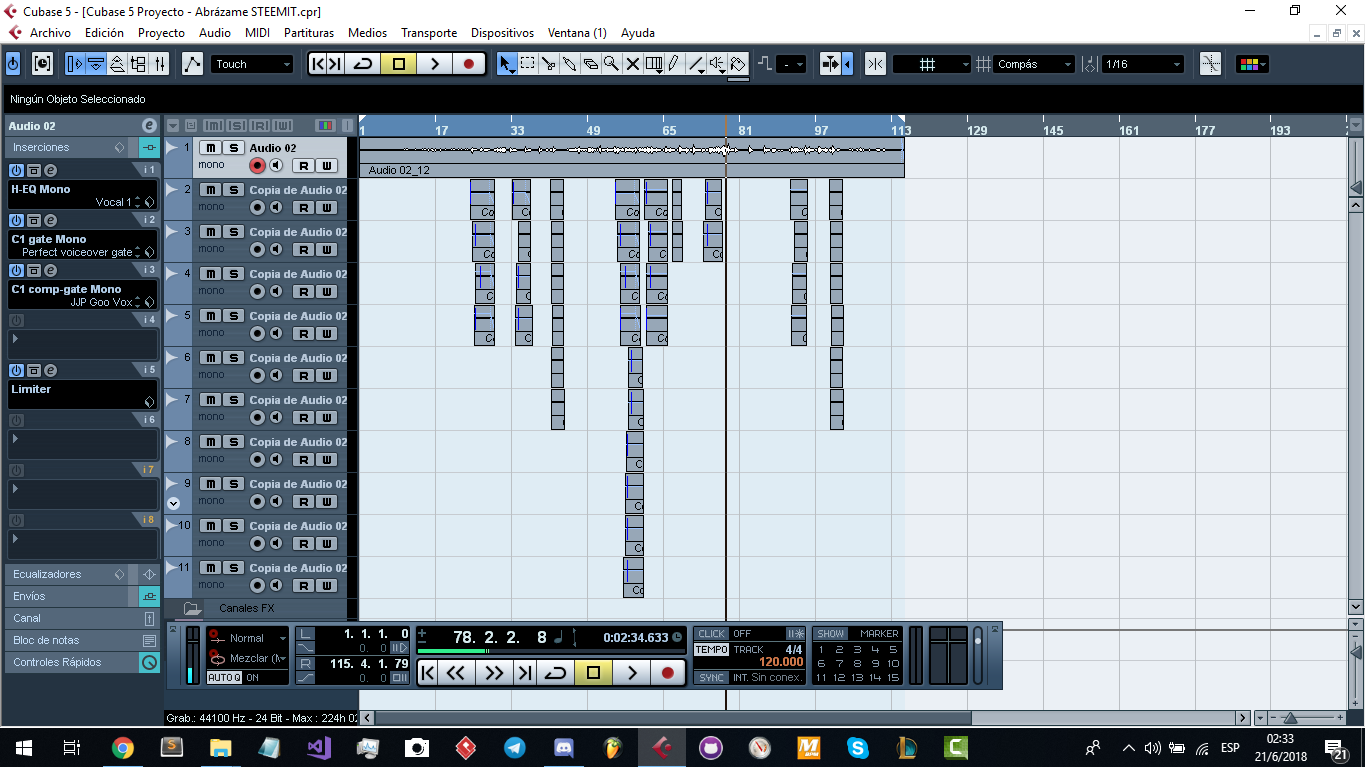1365x767 pixels.
Task: Open the Touch automation mode dropdown
Action: click(x=253, y=64)
